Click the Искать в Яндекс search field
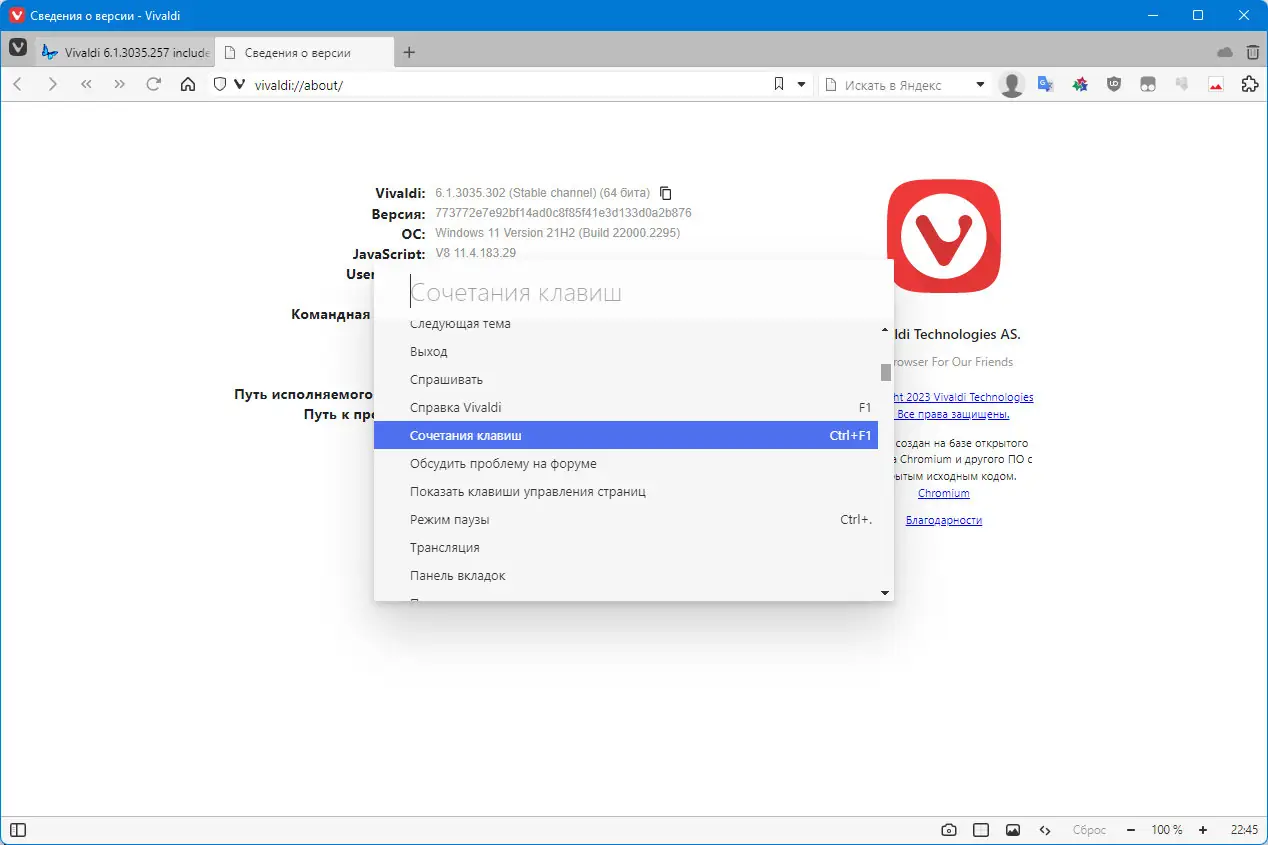Viewport: 1268px width, 845px height. pyautogui.click(x=906, y=85)
